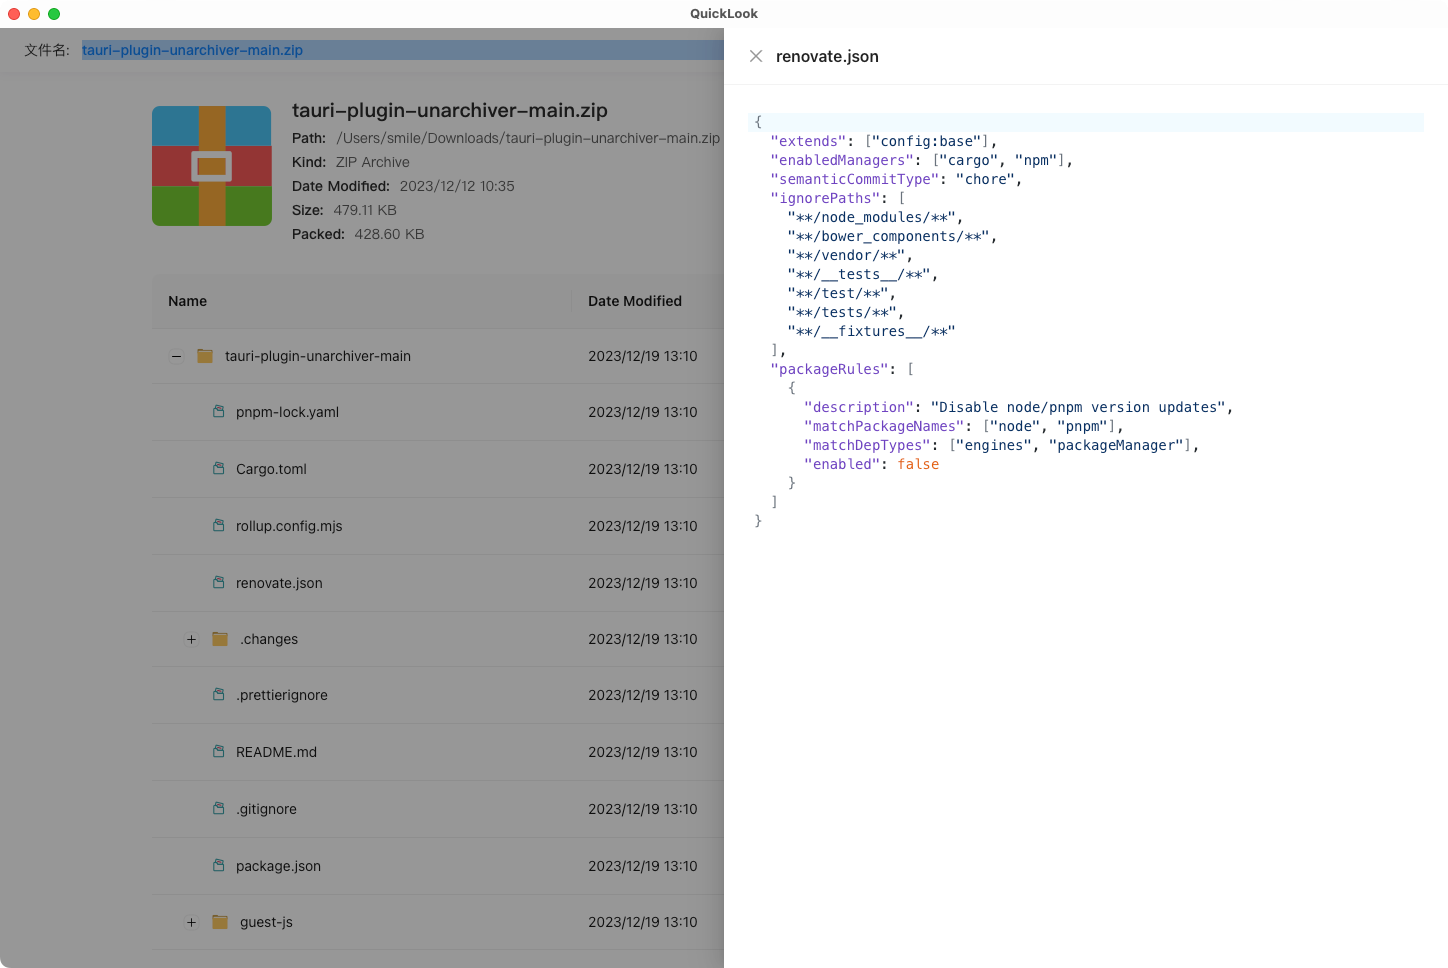Click the ZIP archive thumbnail icon

(x=212, y=166)
